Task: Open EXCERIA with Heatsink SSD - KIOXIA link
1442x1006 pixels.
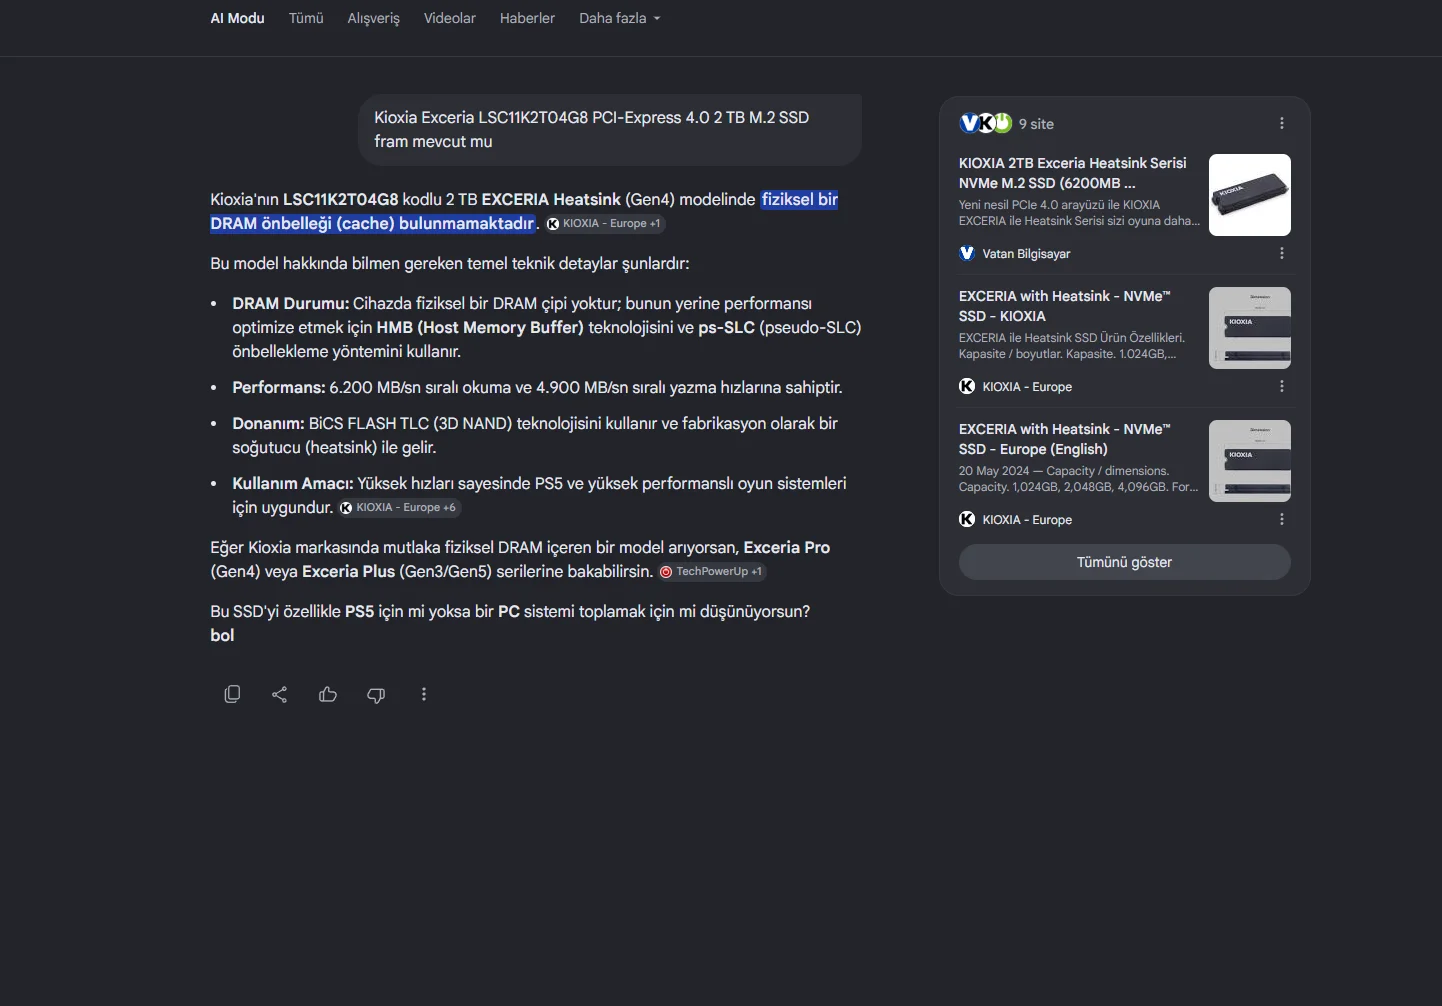Action: point(1064,306)
